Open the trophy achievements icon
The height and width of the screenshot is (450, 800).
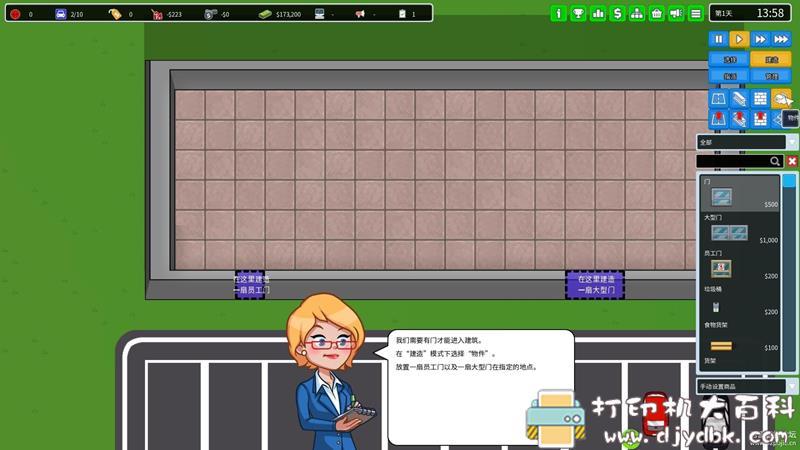578,14
